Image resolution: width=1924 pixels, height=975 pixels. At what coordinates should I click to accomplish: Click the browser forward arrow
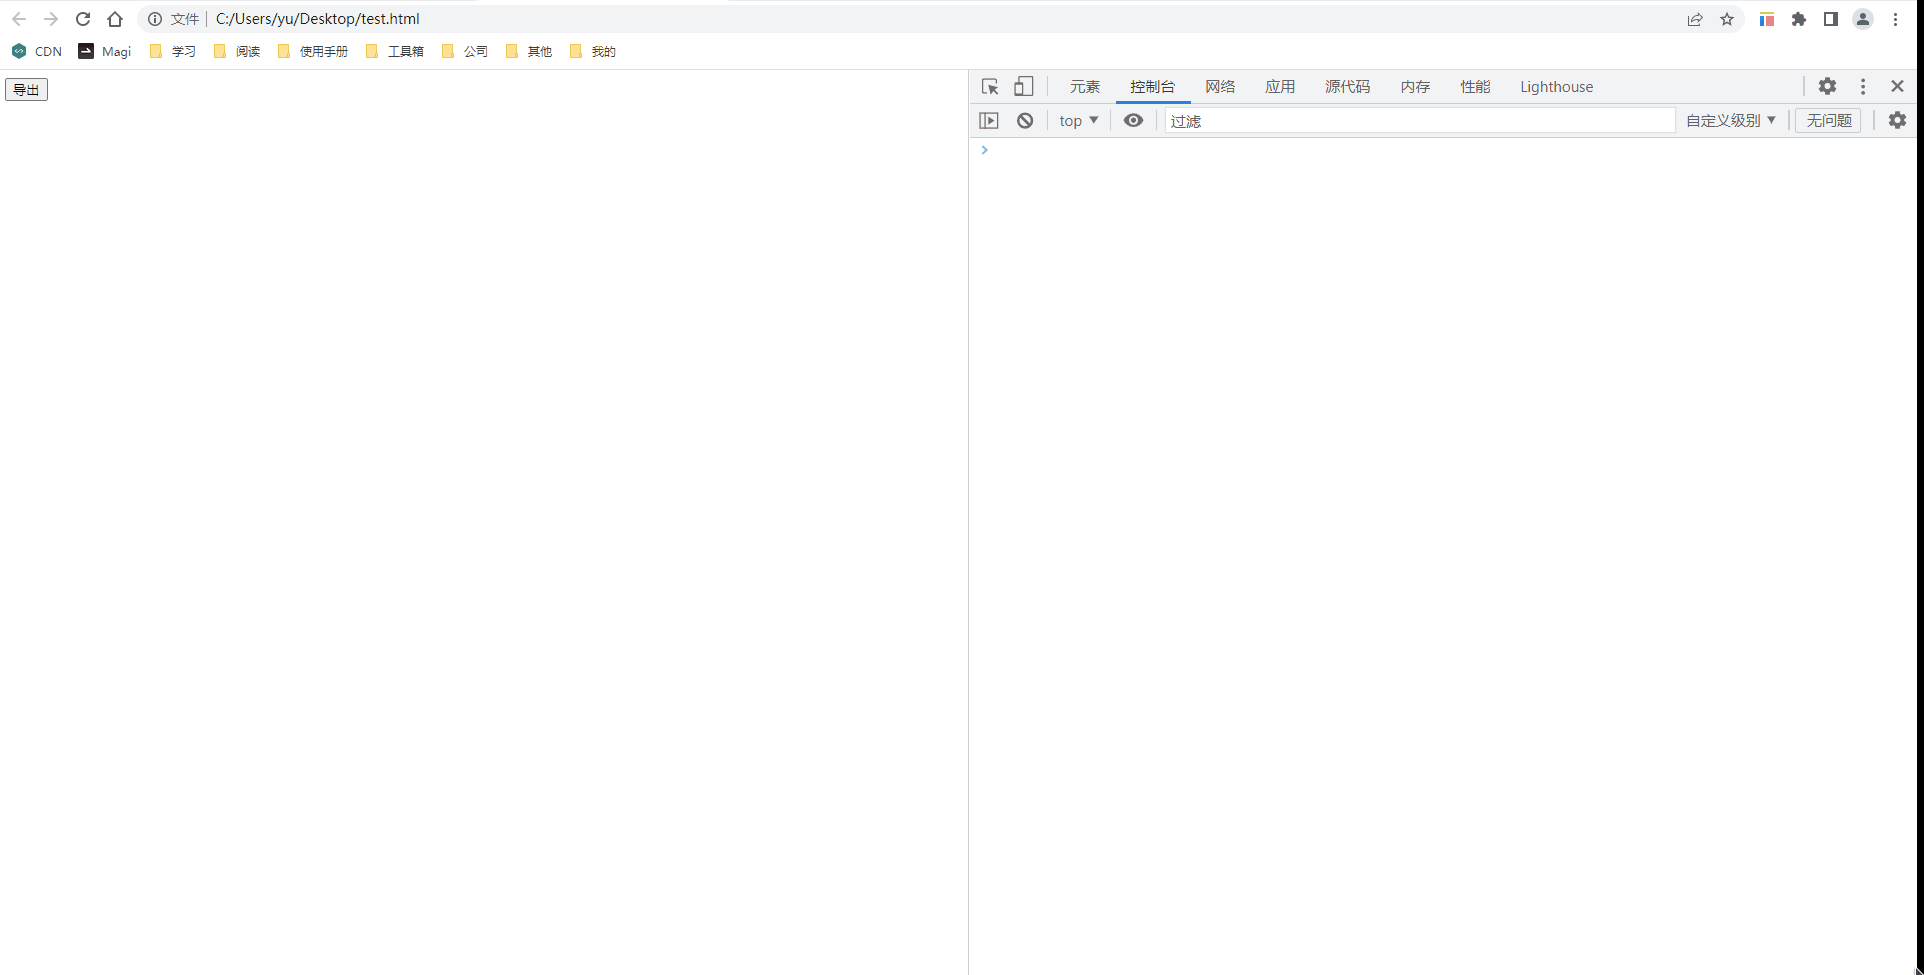pyautogui.click(x=51, y=19)
